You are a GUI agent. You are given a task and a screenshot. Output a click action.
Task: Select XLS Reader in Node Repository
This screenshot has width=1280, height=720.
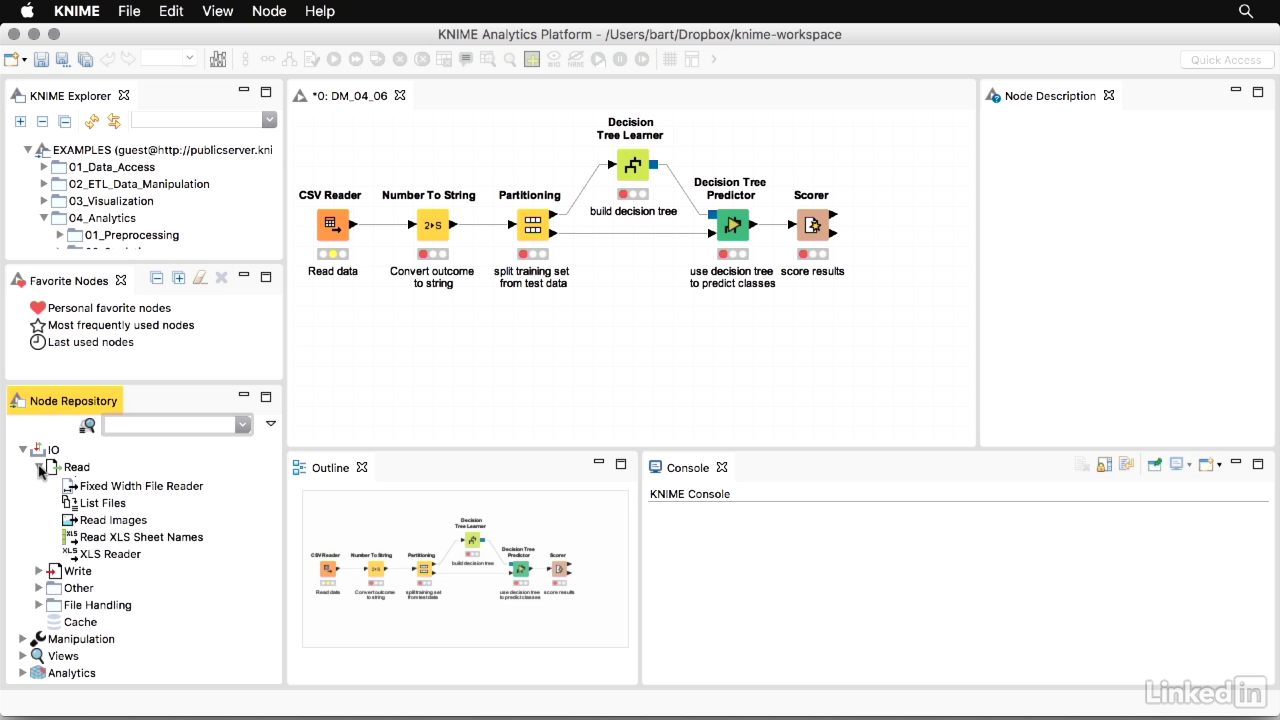110,554
